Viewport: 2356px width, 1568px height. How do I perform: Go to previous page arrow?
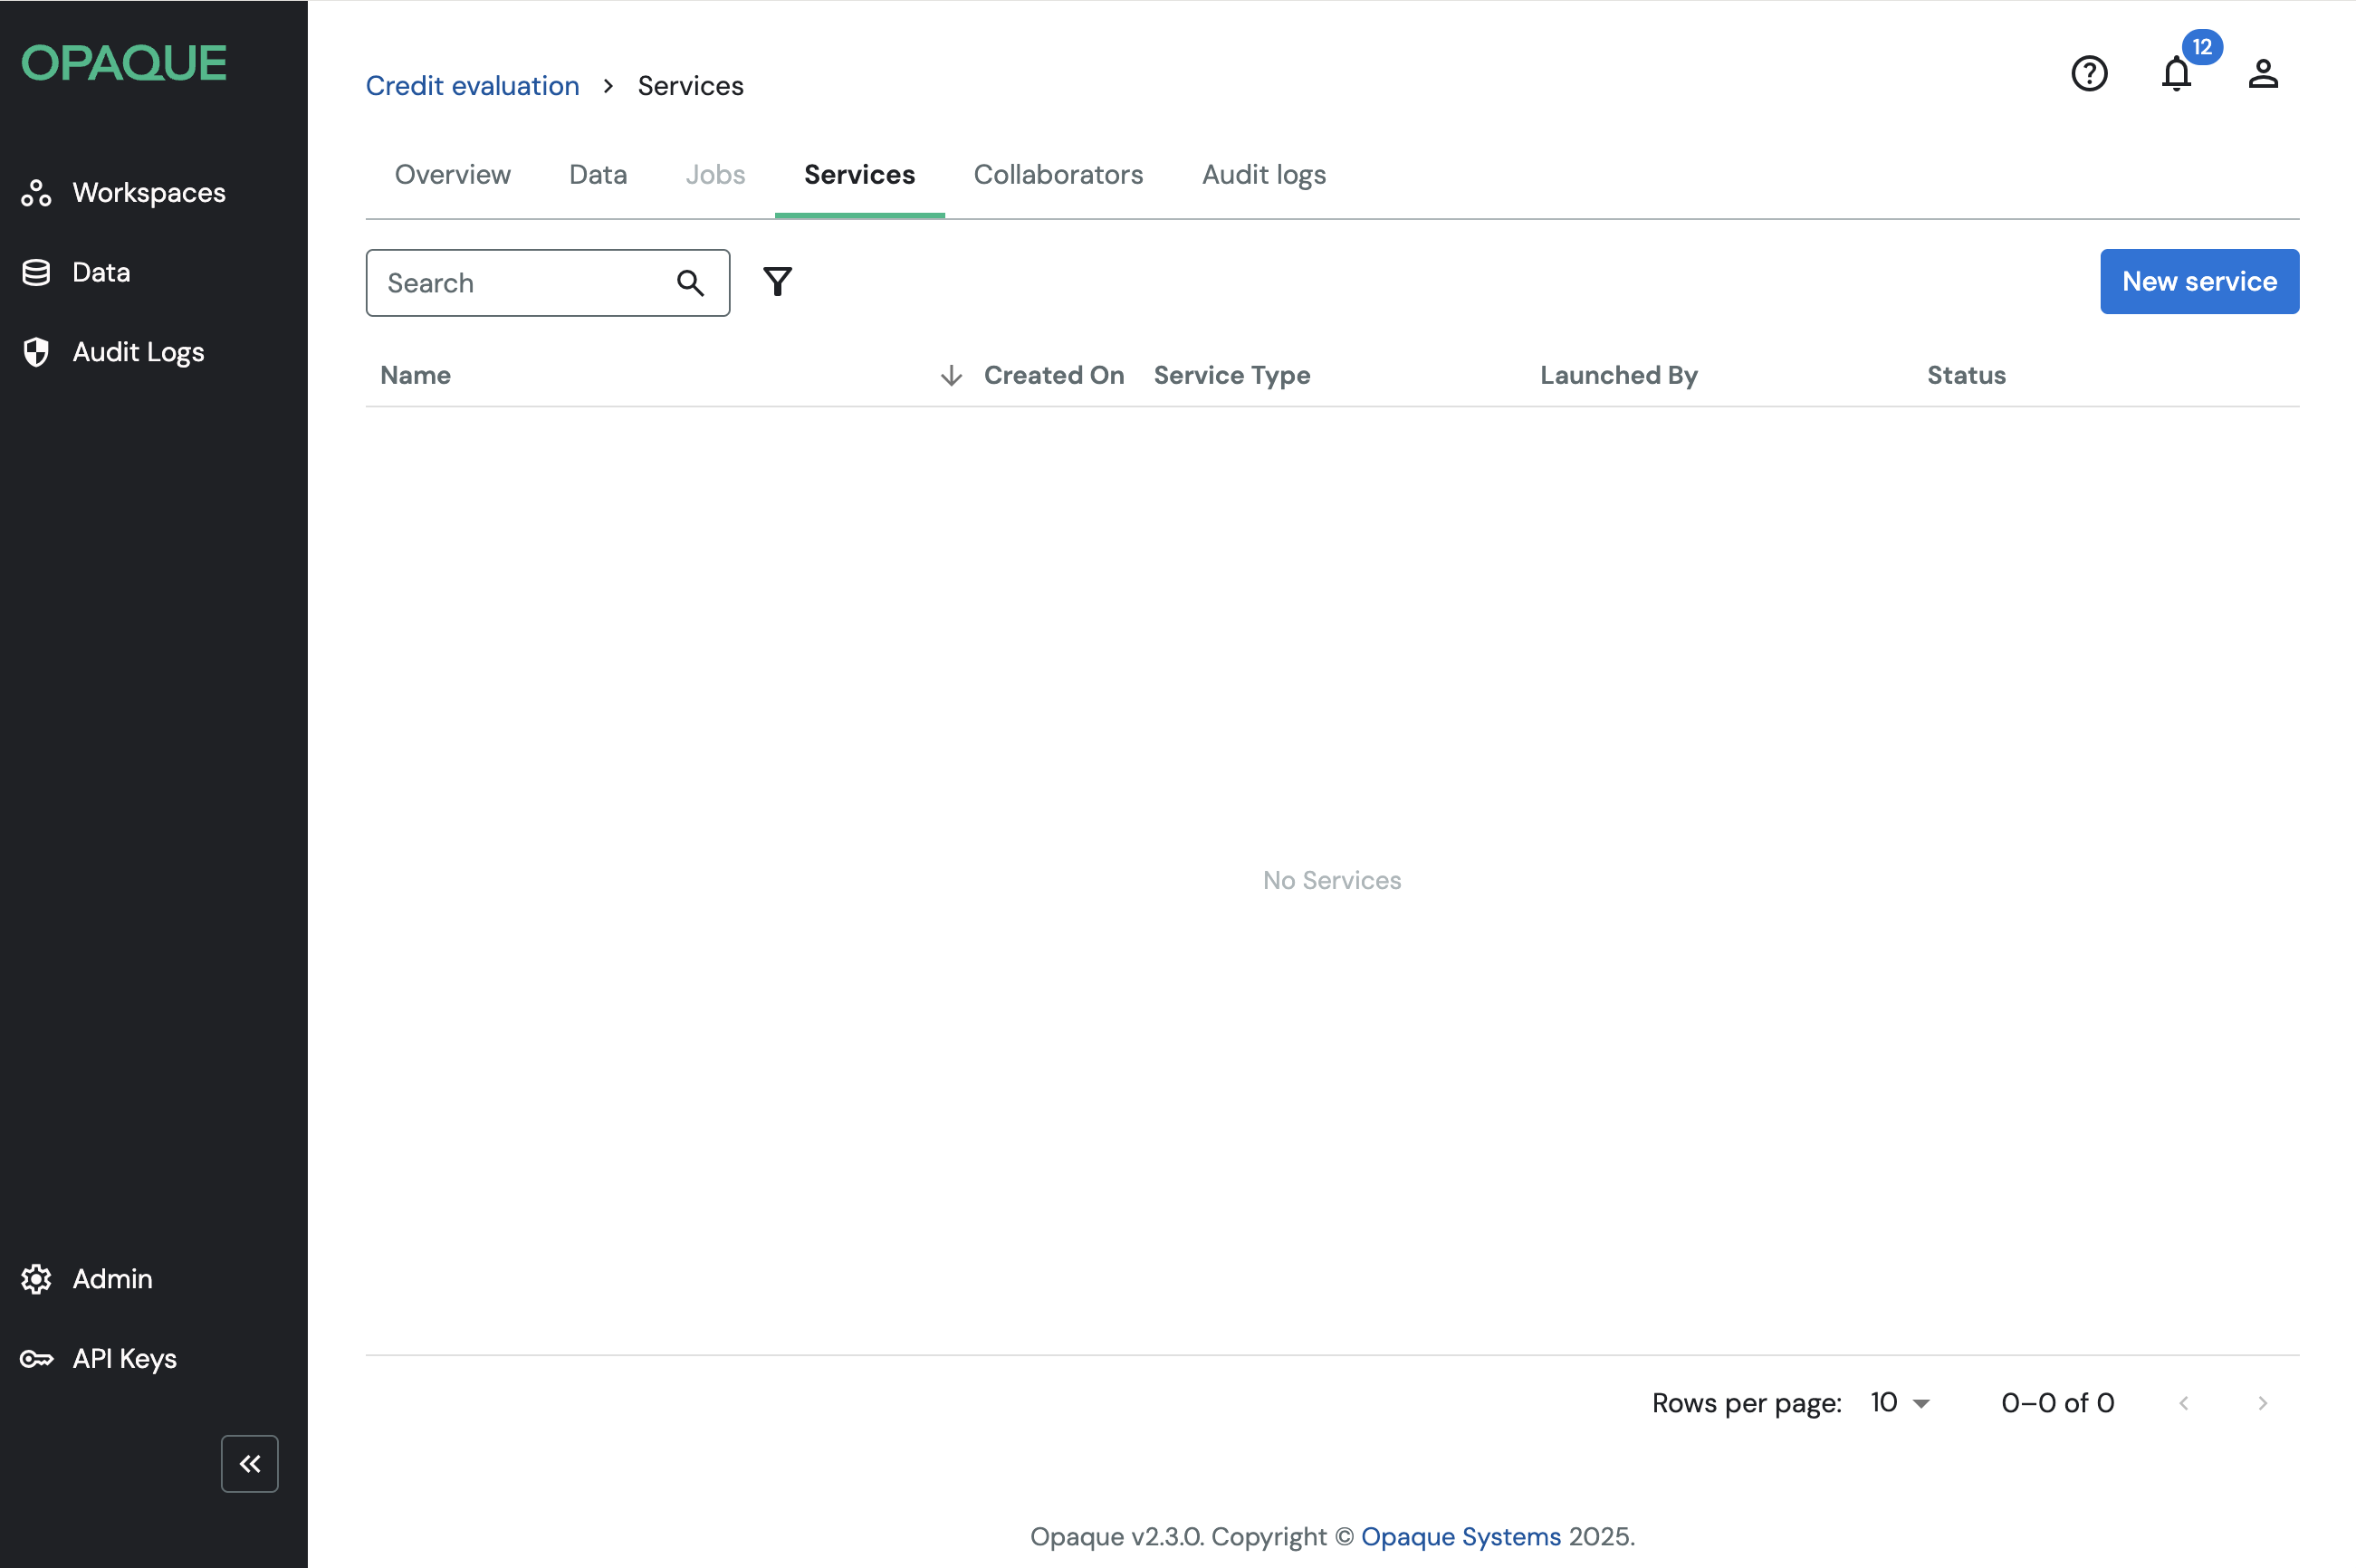2184,1403
